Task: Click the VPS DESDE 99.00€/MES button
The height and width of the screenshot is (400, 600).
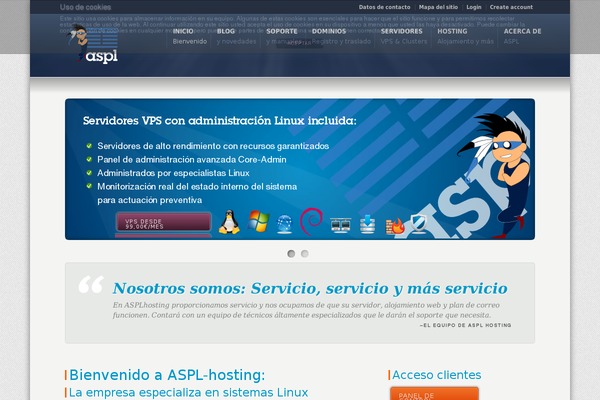Action: (x=163, y=223)
